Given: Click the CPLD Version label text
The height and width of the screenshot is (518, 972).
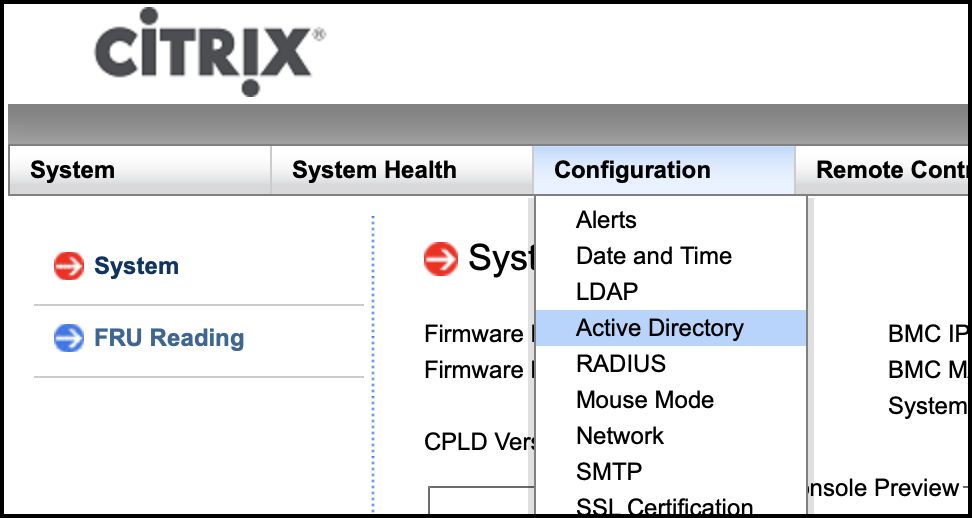Looking at the screenshot, I should click(479, 442).
